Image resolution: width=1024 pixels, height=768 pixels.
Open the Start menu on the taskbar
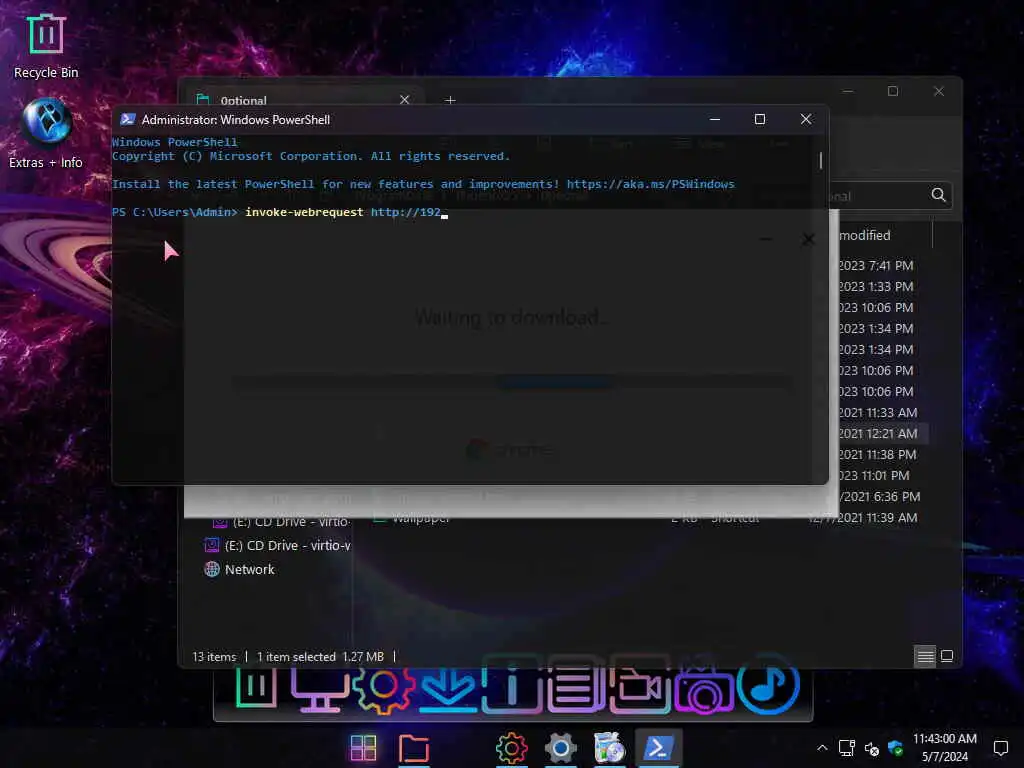point(363,748)
